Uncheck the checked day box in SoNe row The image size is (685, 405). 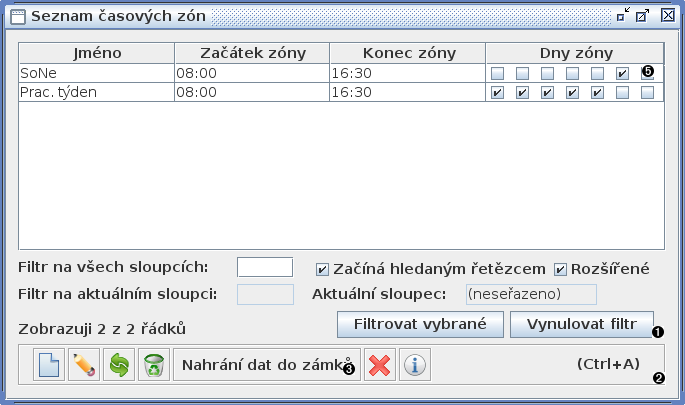coord(622,73)
